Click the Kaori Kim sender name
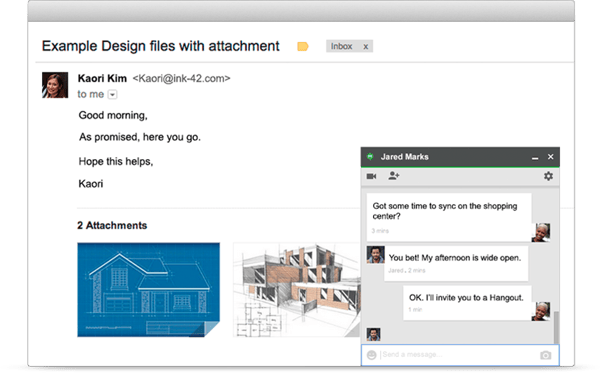 point(102,78)
